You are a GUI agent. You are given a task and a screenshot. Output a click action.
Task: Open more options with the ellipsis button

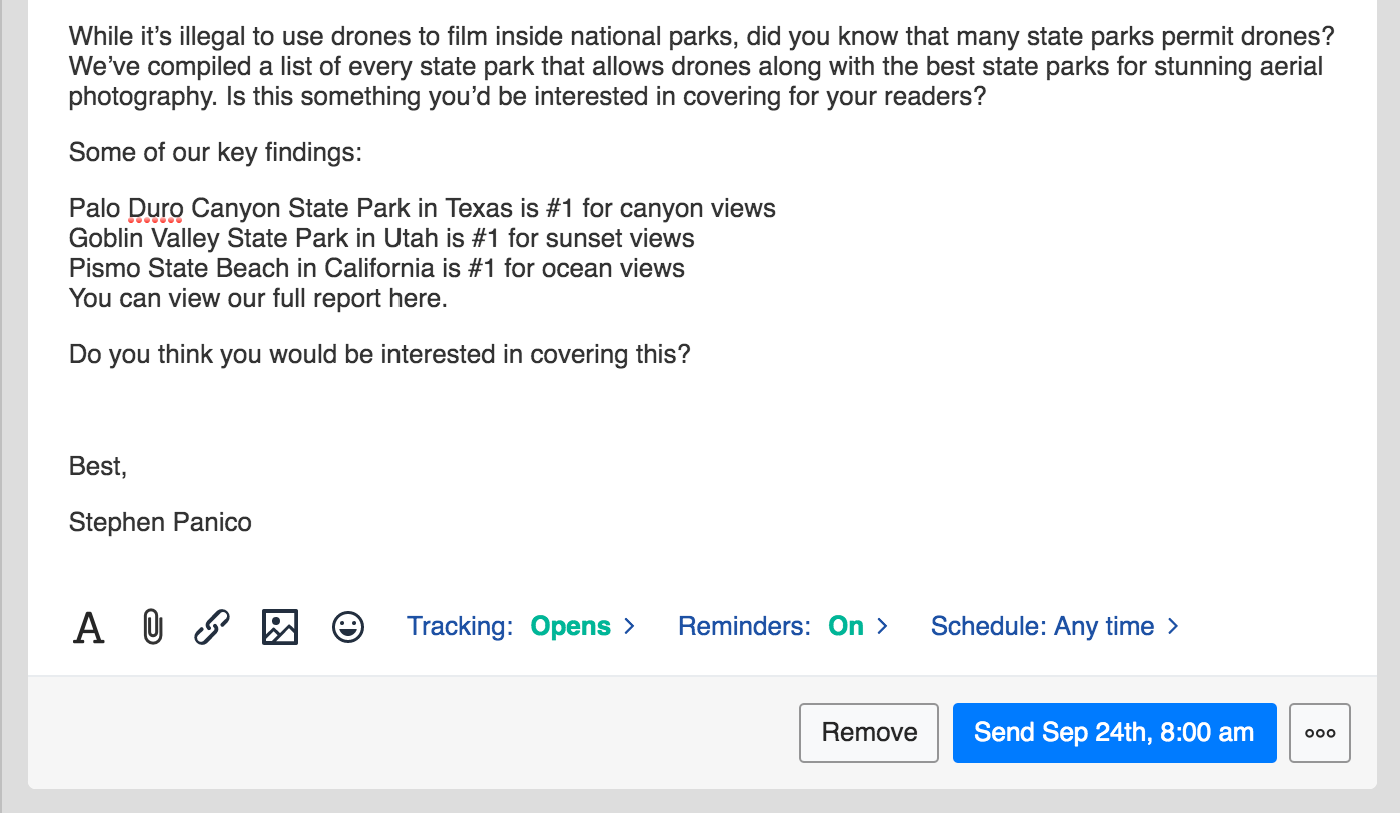pos(1320,733)
